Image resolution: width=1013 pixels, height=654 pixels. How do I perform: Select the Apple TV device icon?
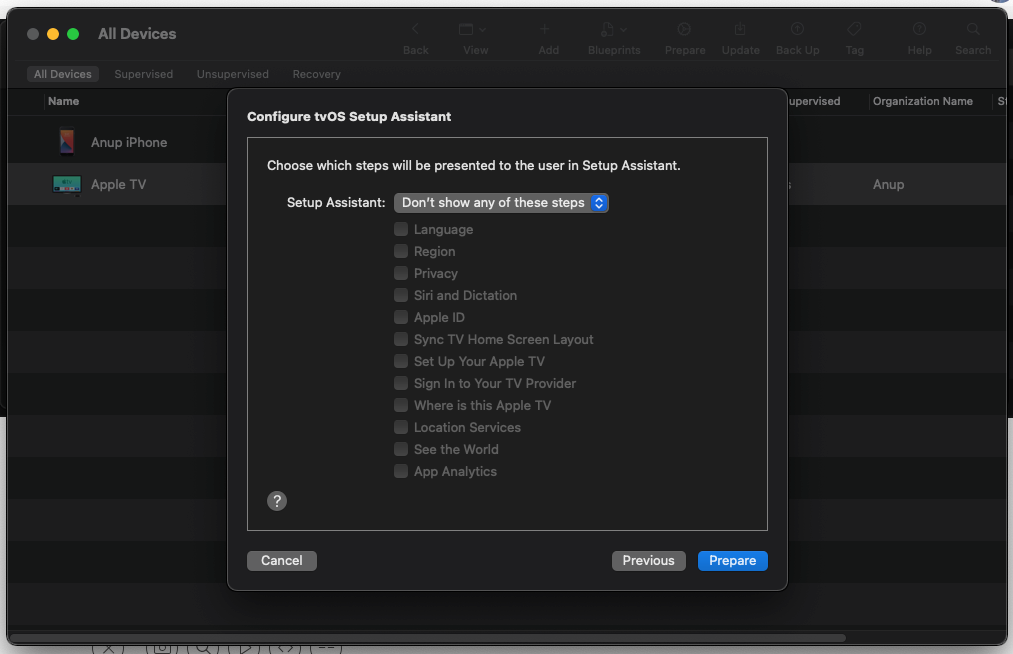tap(67, 185)
